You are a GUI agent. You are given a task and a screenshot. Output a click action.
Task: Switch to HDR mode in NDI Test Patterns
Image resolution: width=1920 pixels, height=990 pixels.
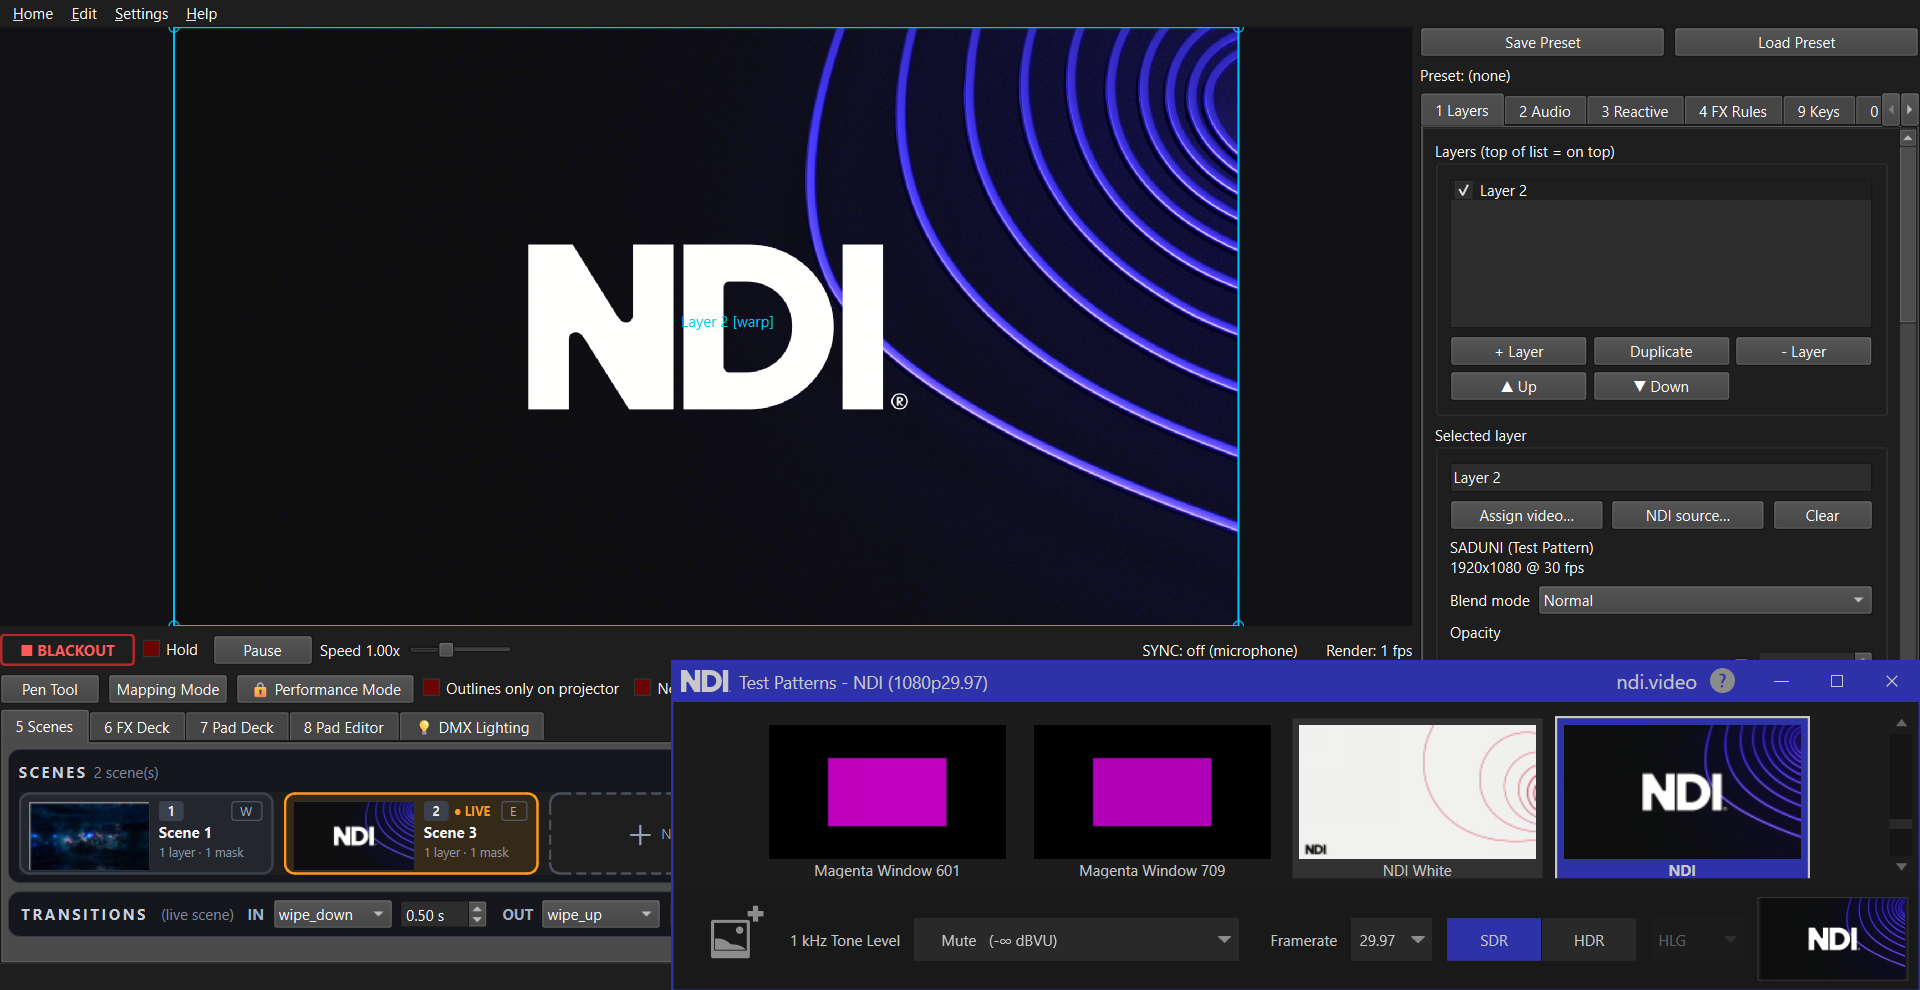pos(1588,940)
